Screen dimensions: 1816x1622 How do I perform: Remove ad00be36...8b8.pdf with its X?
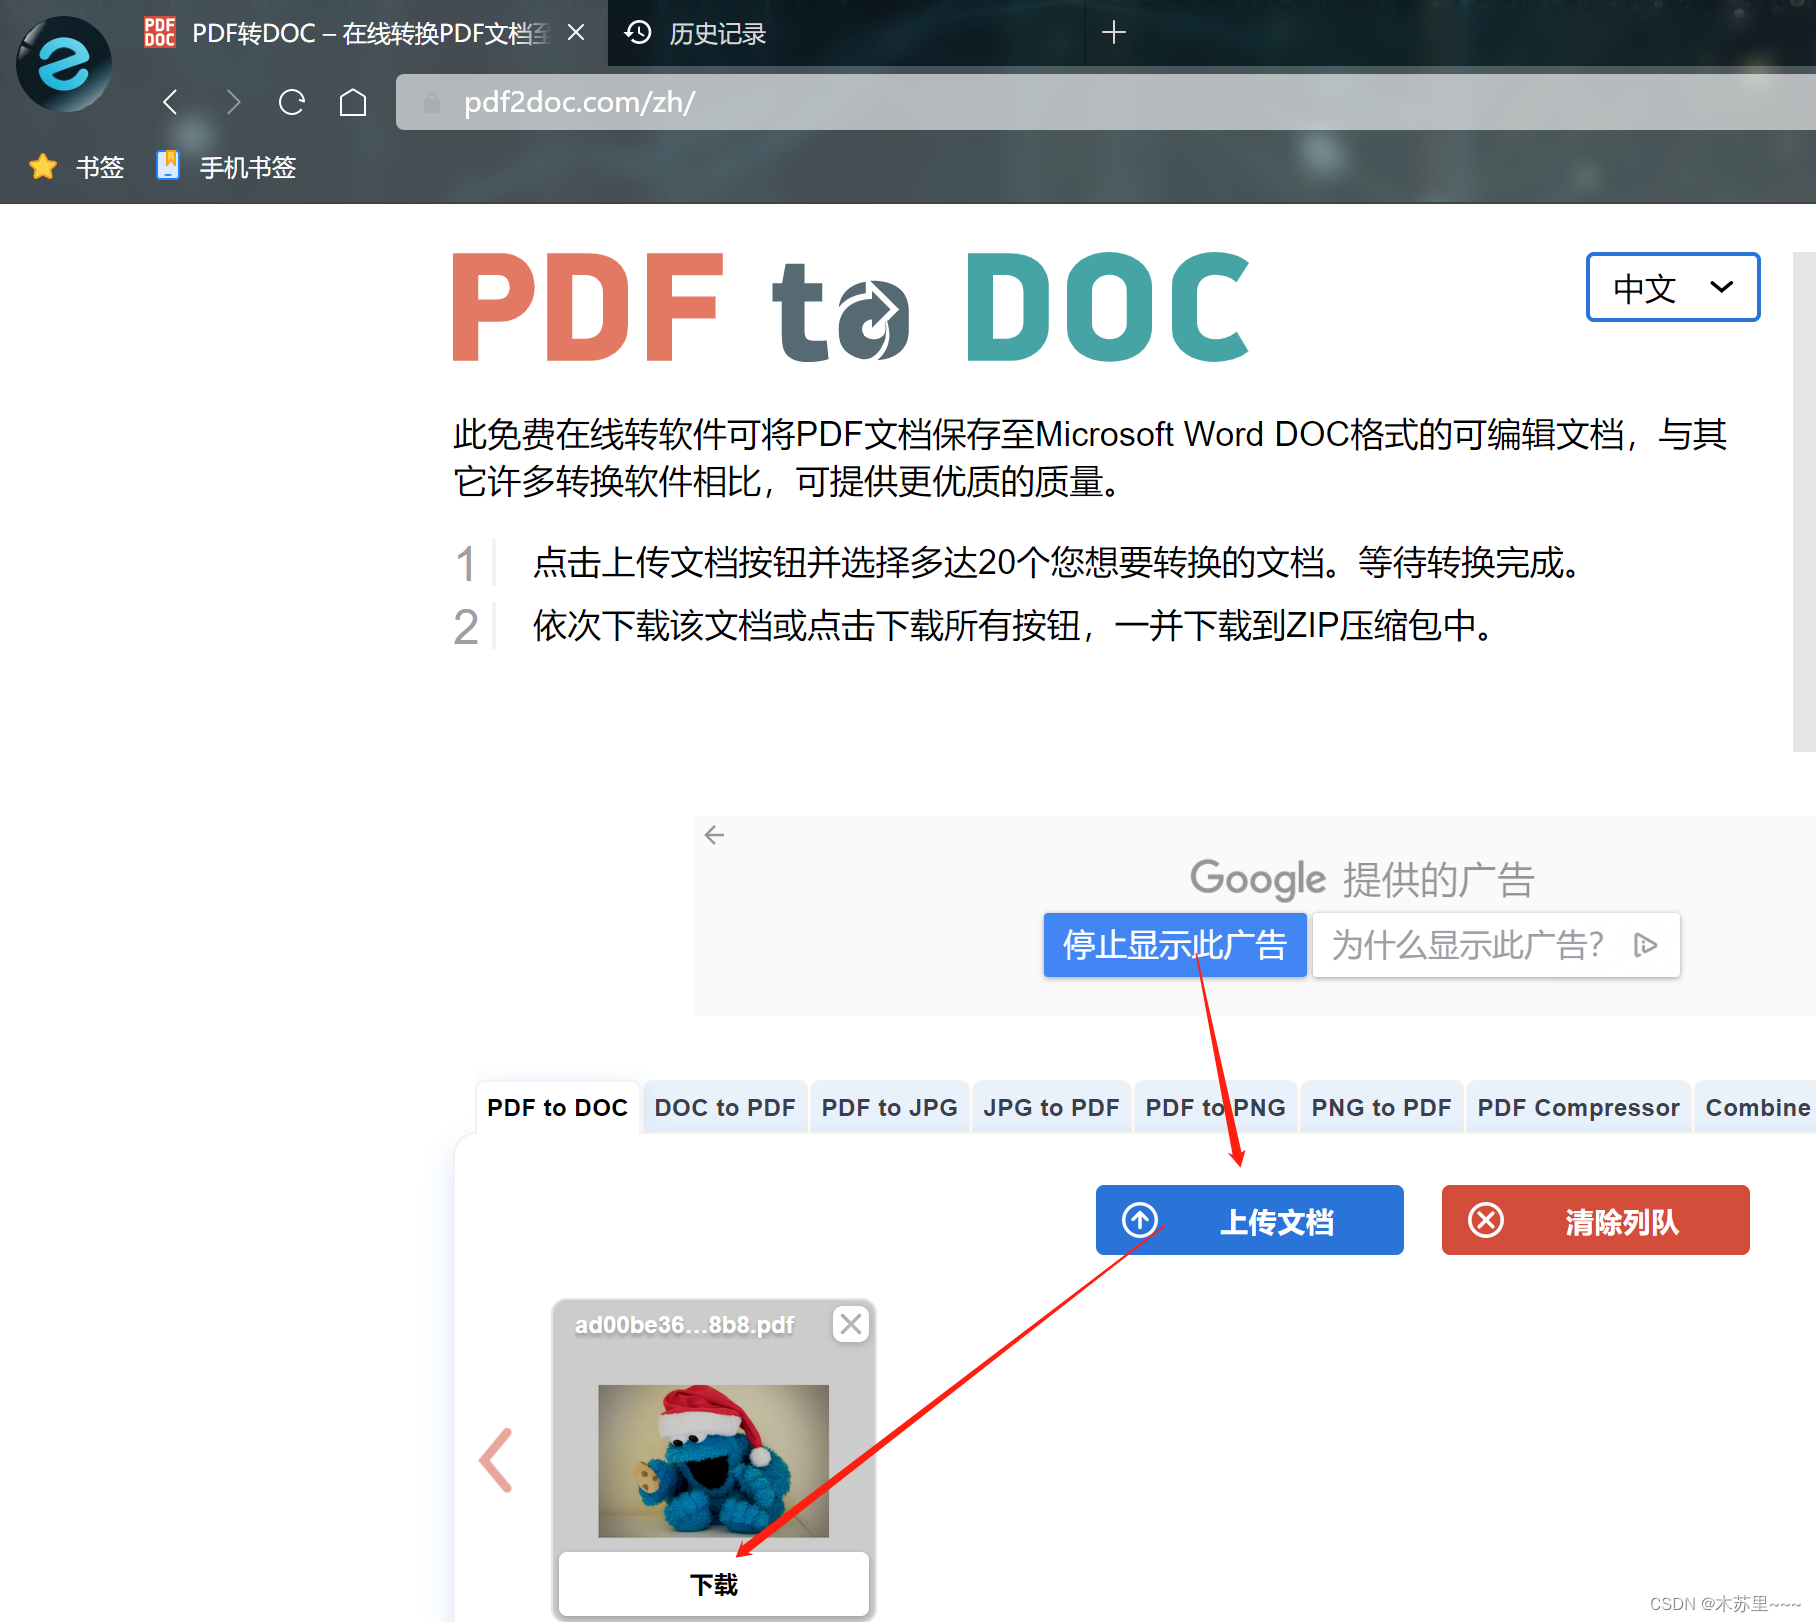coord(851,1325)
